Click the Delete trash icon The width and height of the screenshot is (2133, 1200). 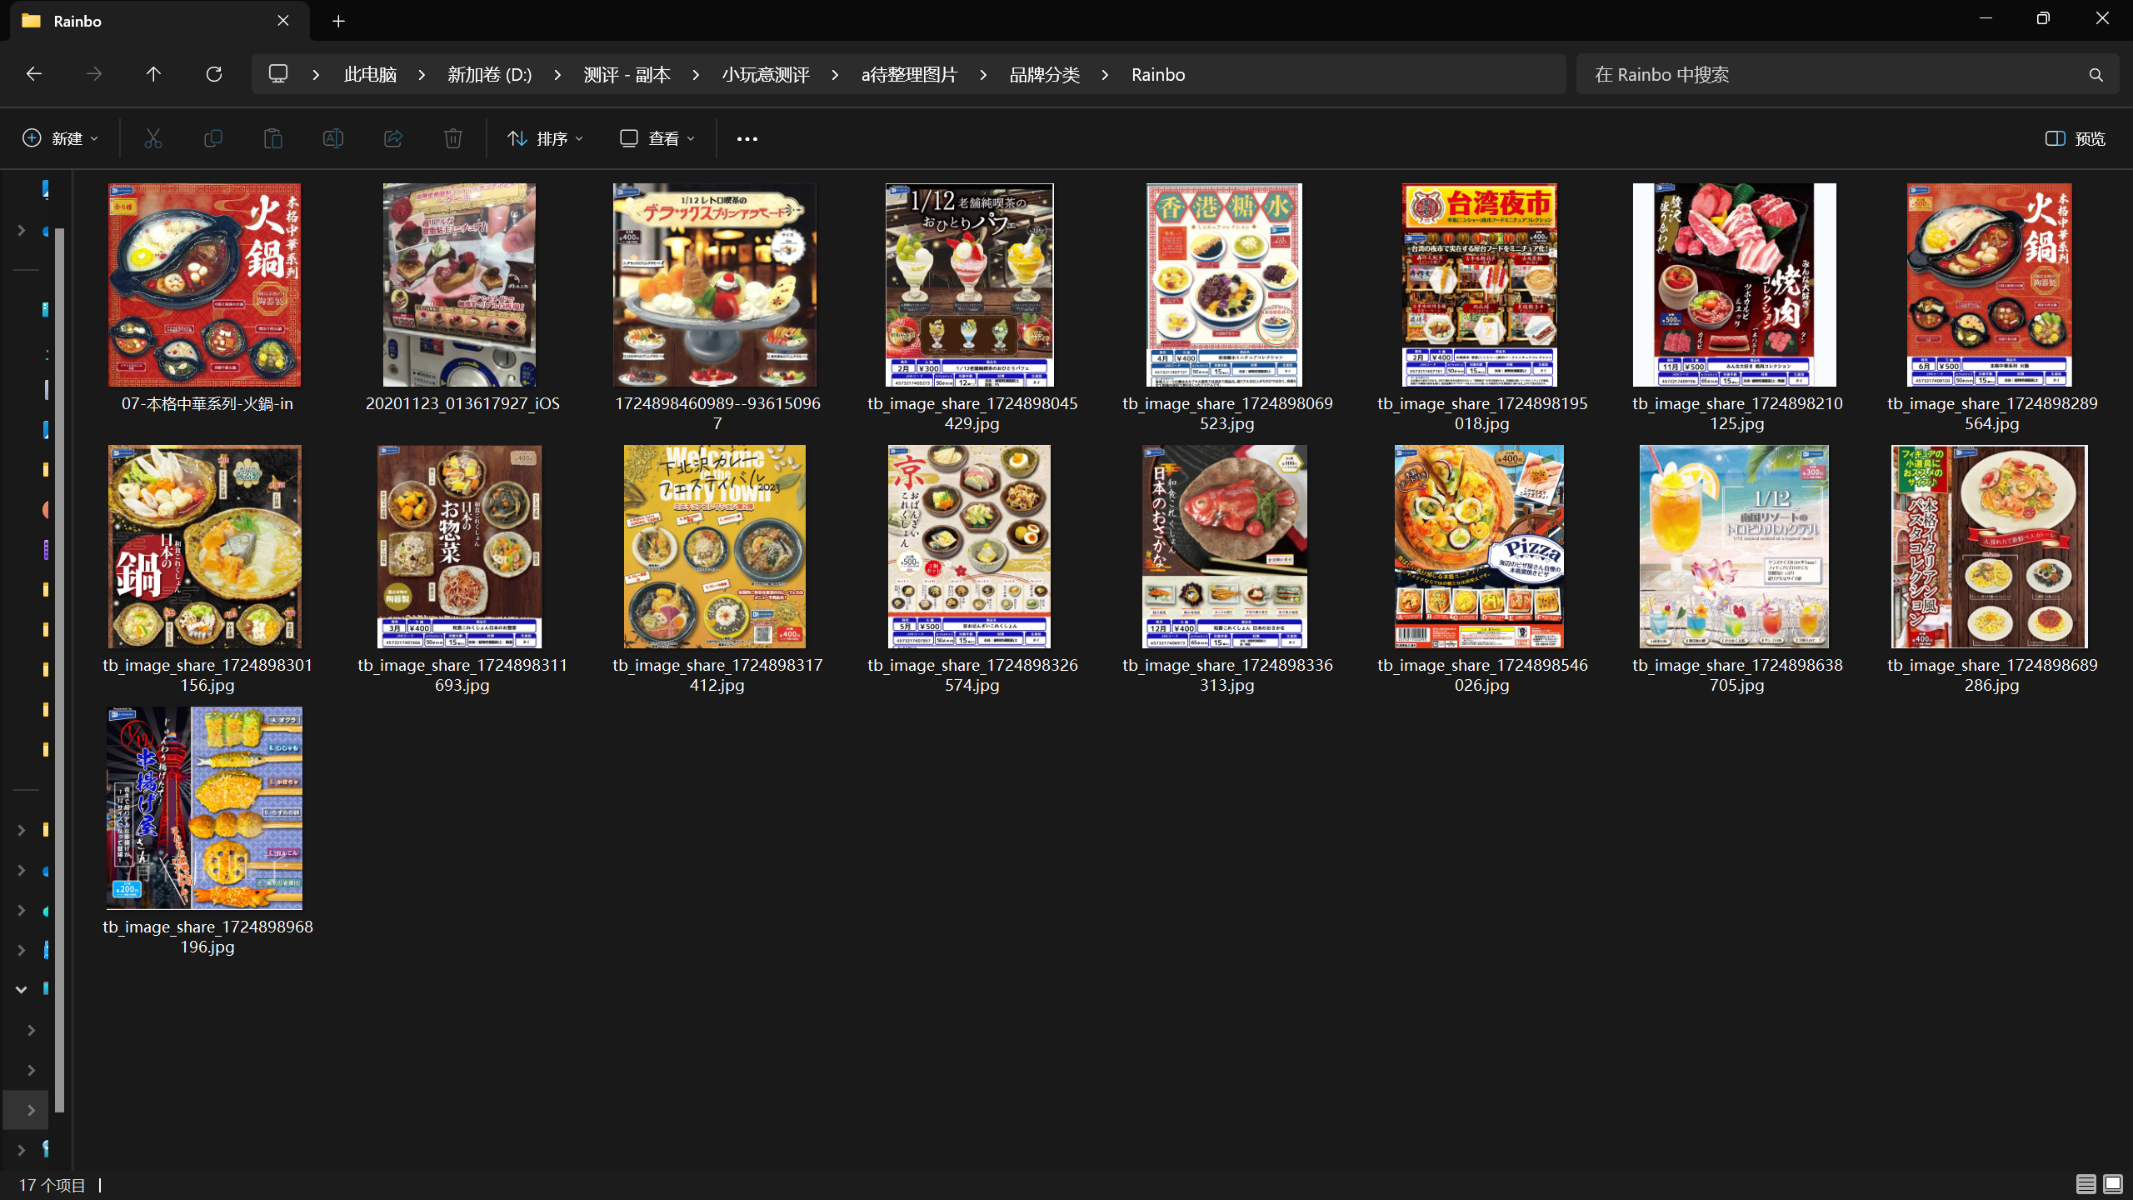[453, 139]
